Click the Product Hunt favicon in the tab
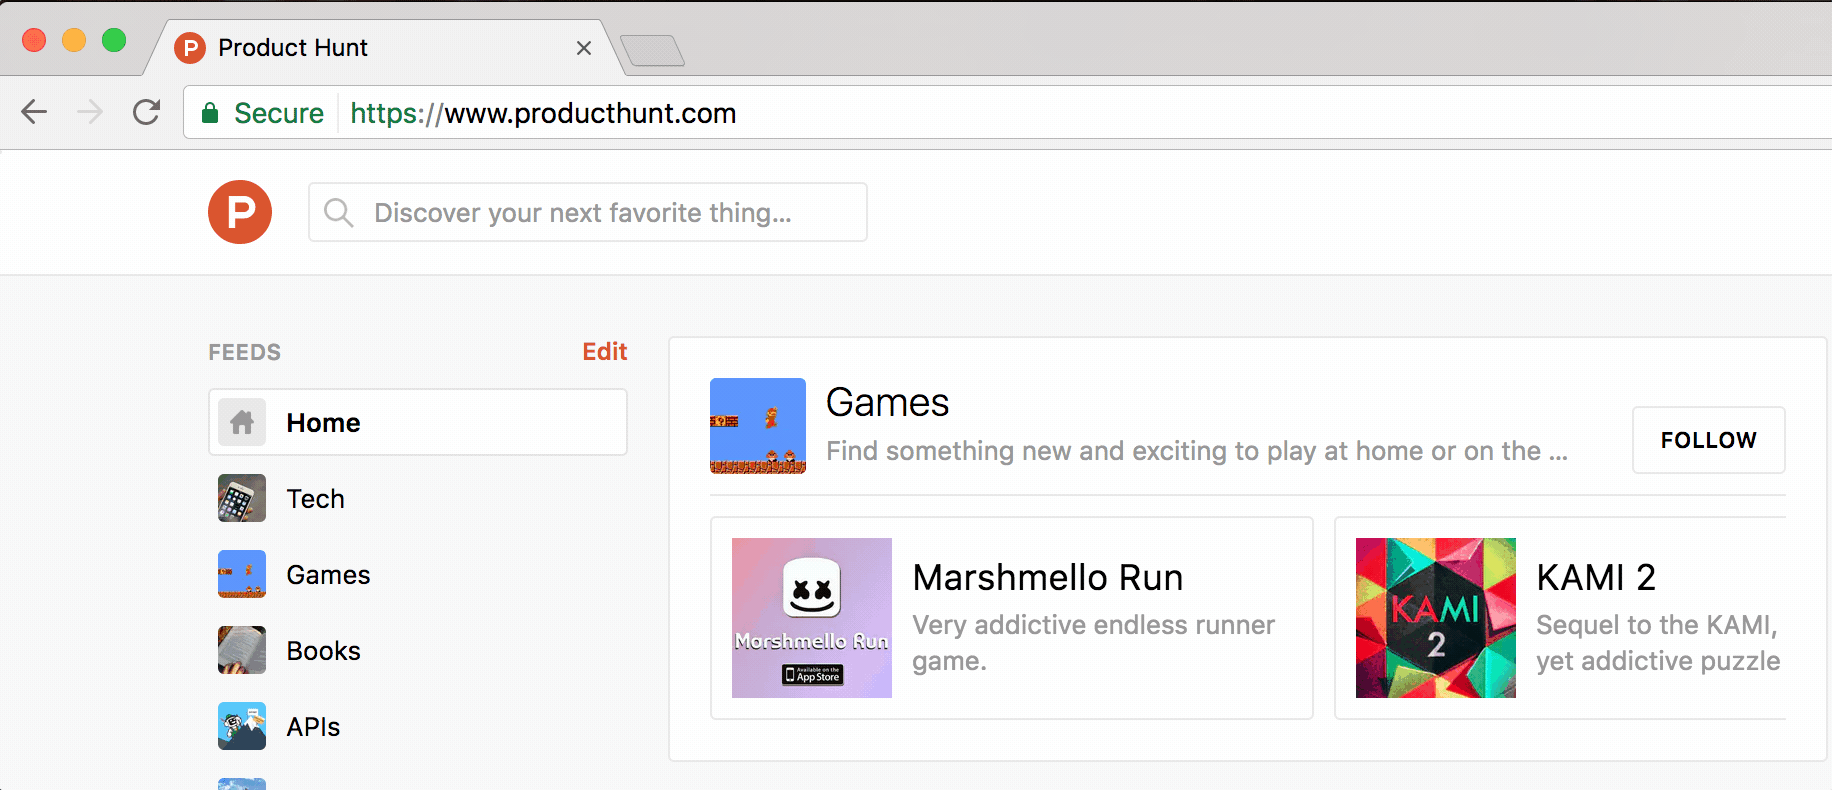Screen dimensions: 1832x790 [x=189, y=48]
